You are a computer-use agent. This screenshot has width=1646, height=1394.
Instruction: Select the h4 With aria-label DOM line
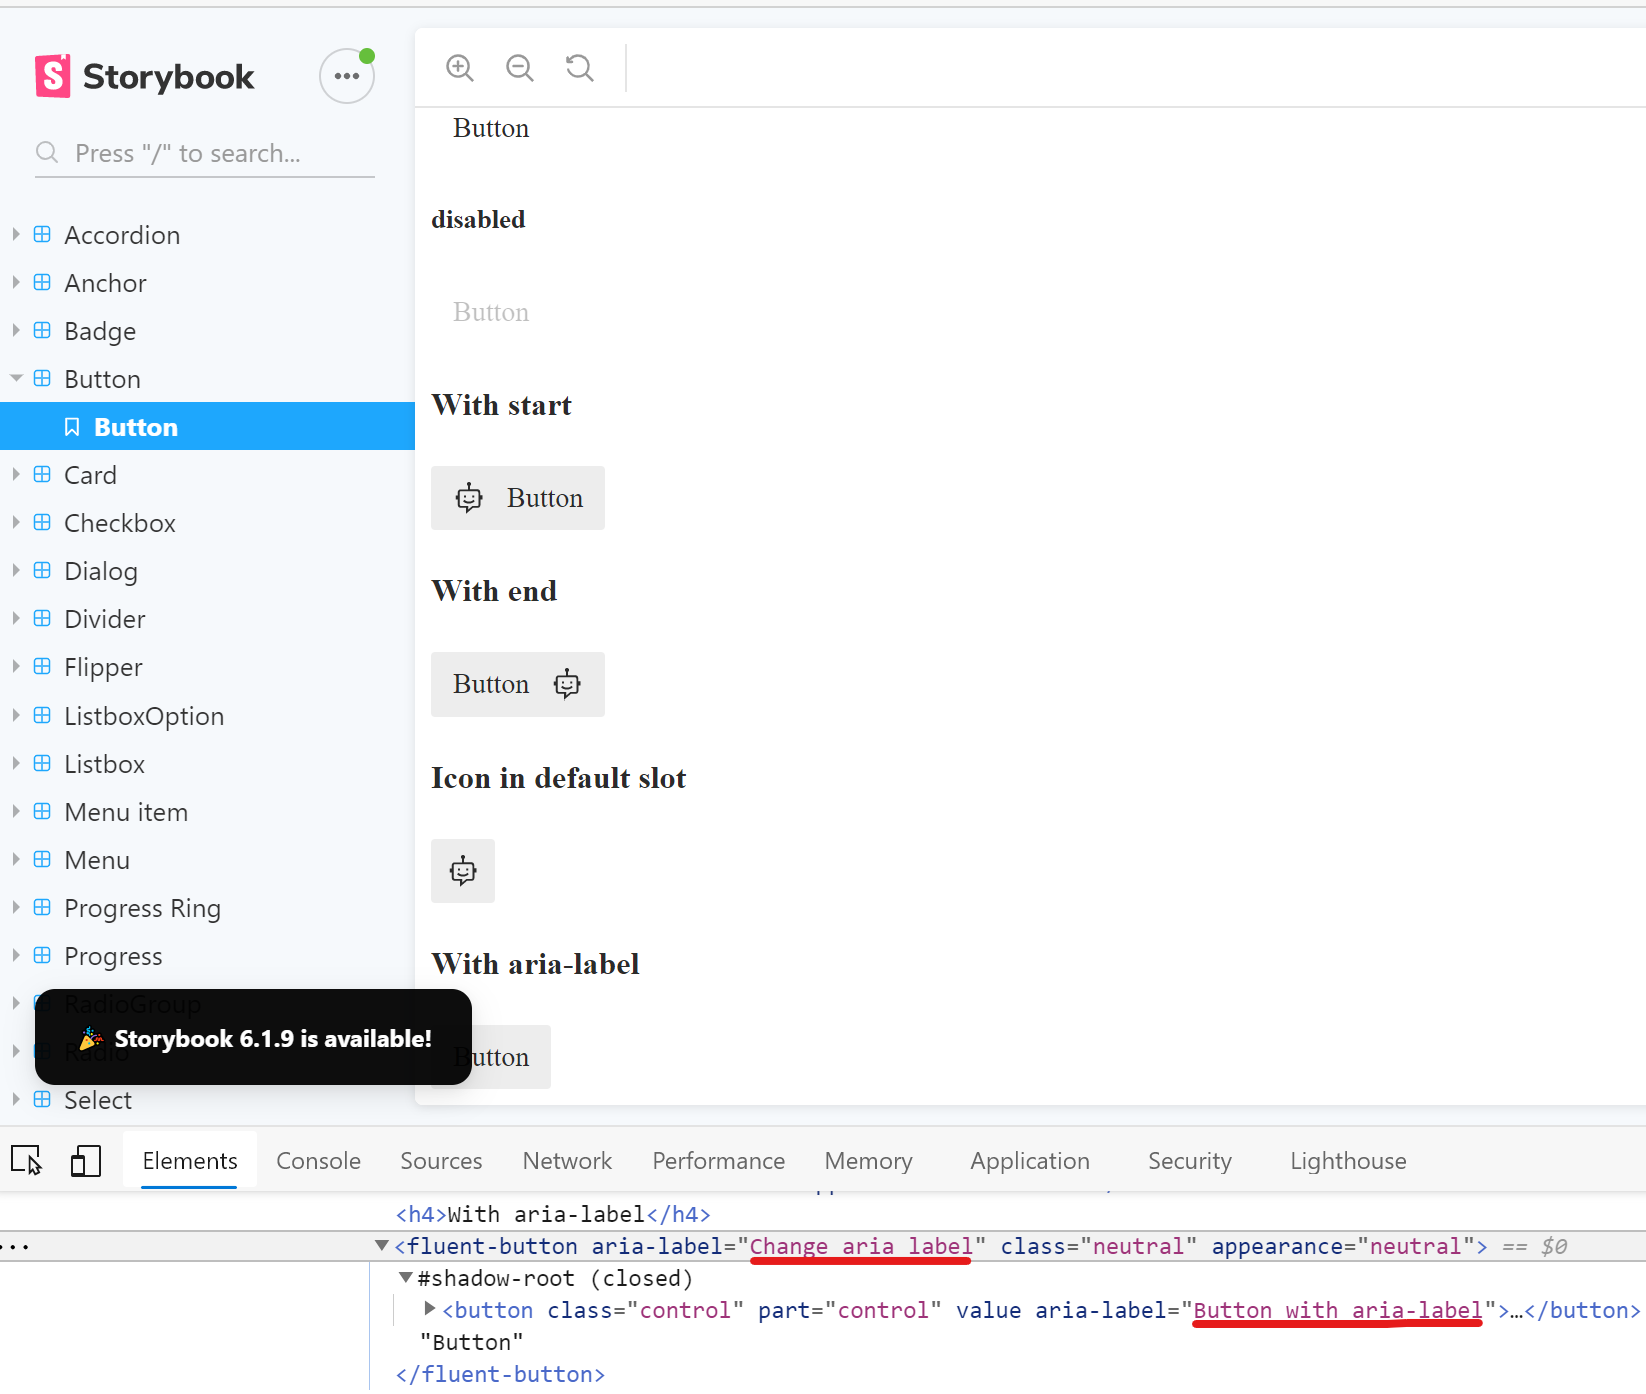[553, 1214]
